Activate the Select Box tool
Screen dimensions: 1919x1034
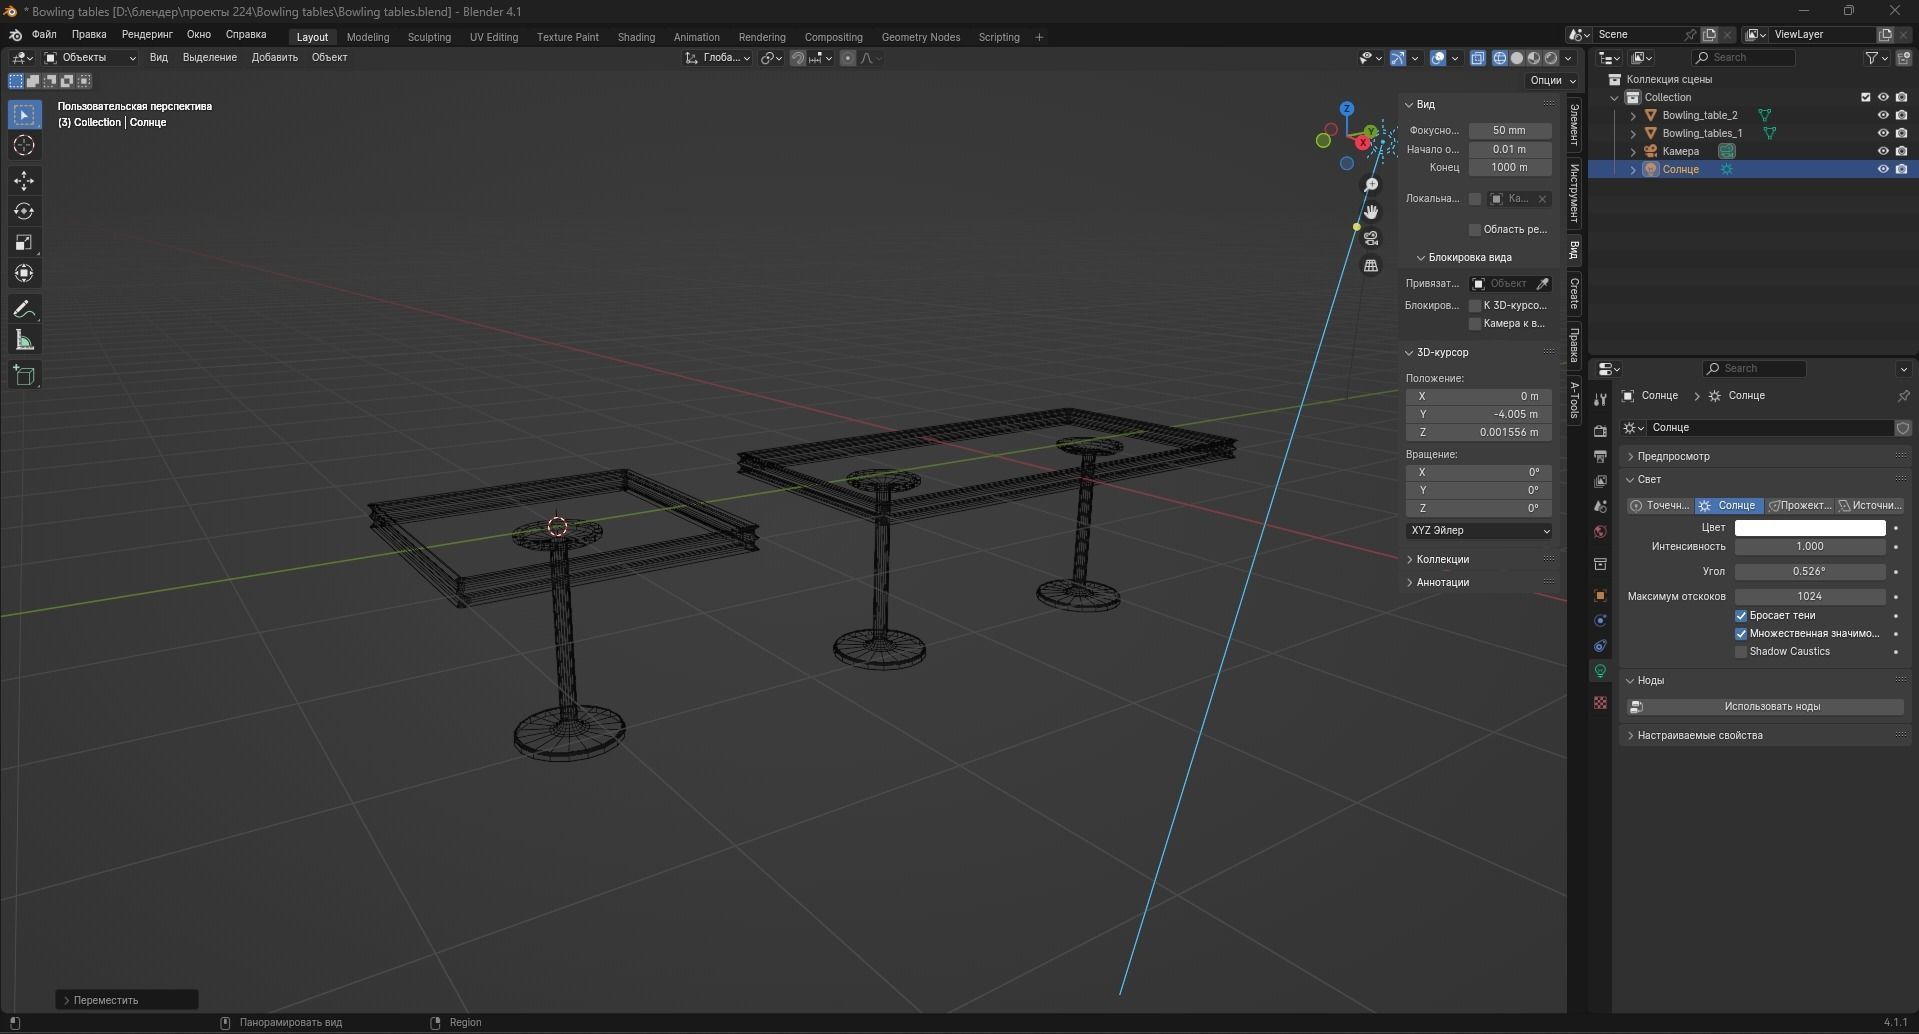coord(24,115)
